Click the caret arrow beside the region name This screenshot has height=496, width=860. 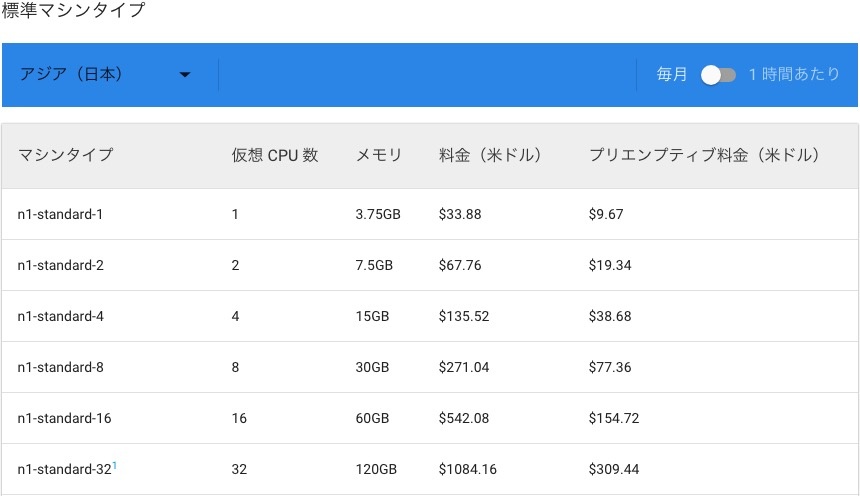coord(185,75)
